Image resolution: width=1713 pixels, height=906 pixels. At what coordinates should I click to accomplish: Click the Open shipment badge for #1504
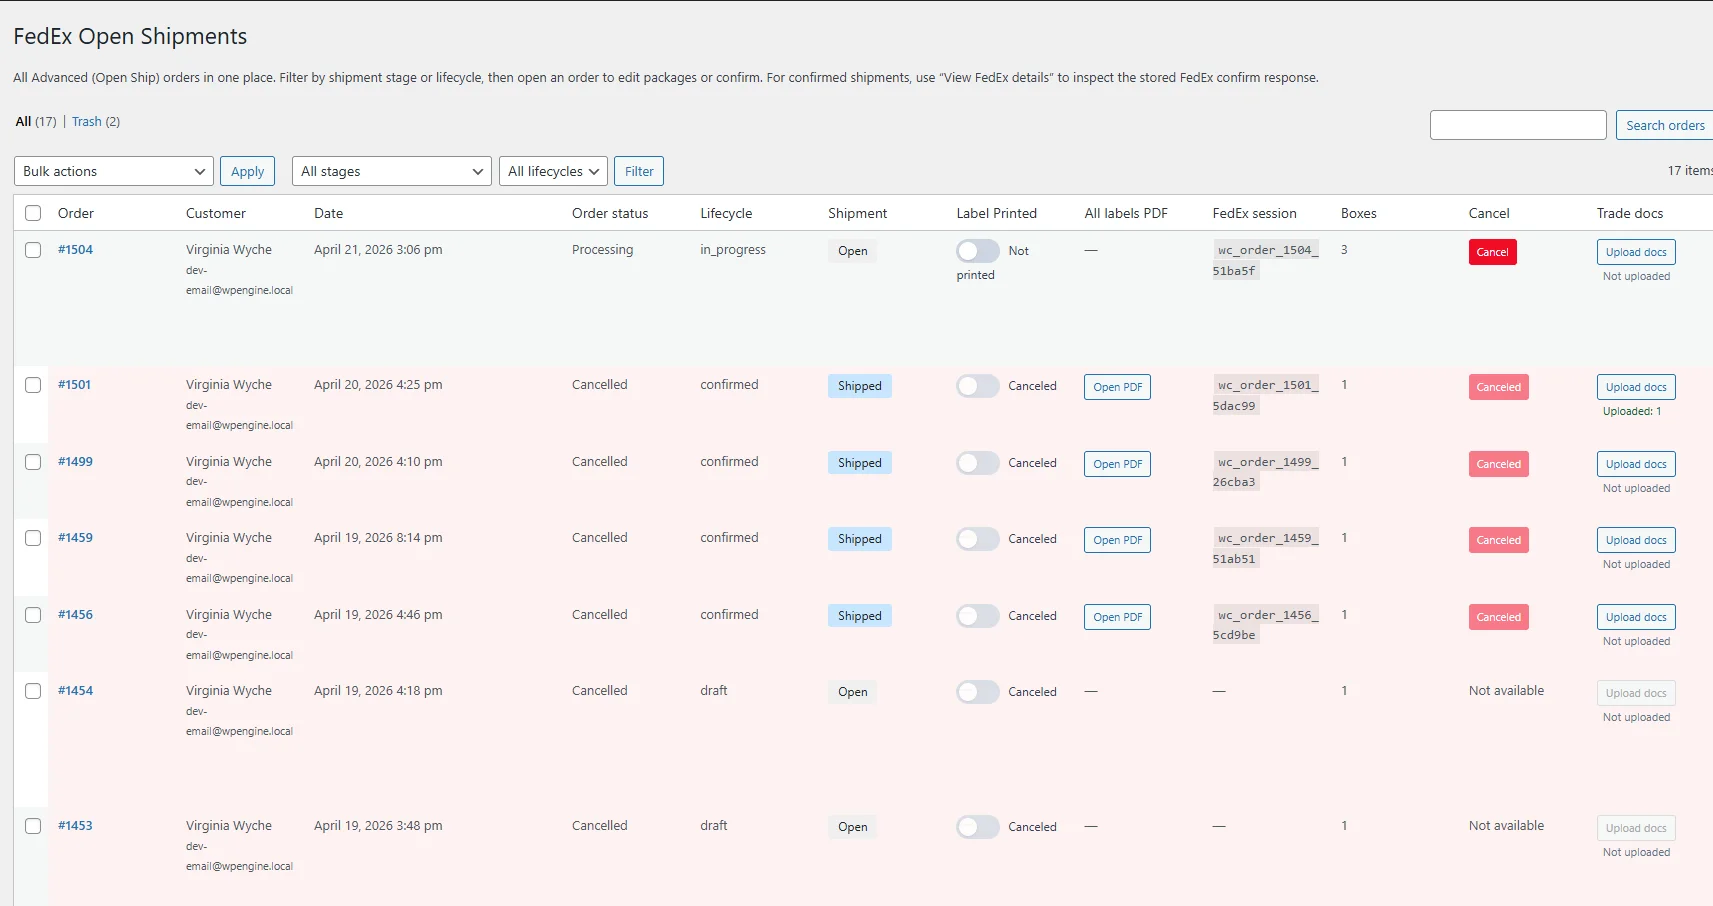pos(853,251)
